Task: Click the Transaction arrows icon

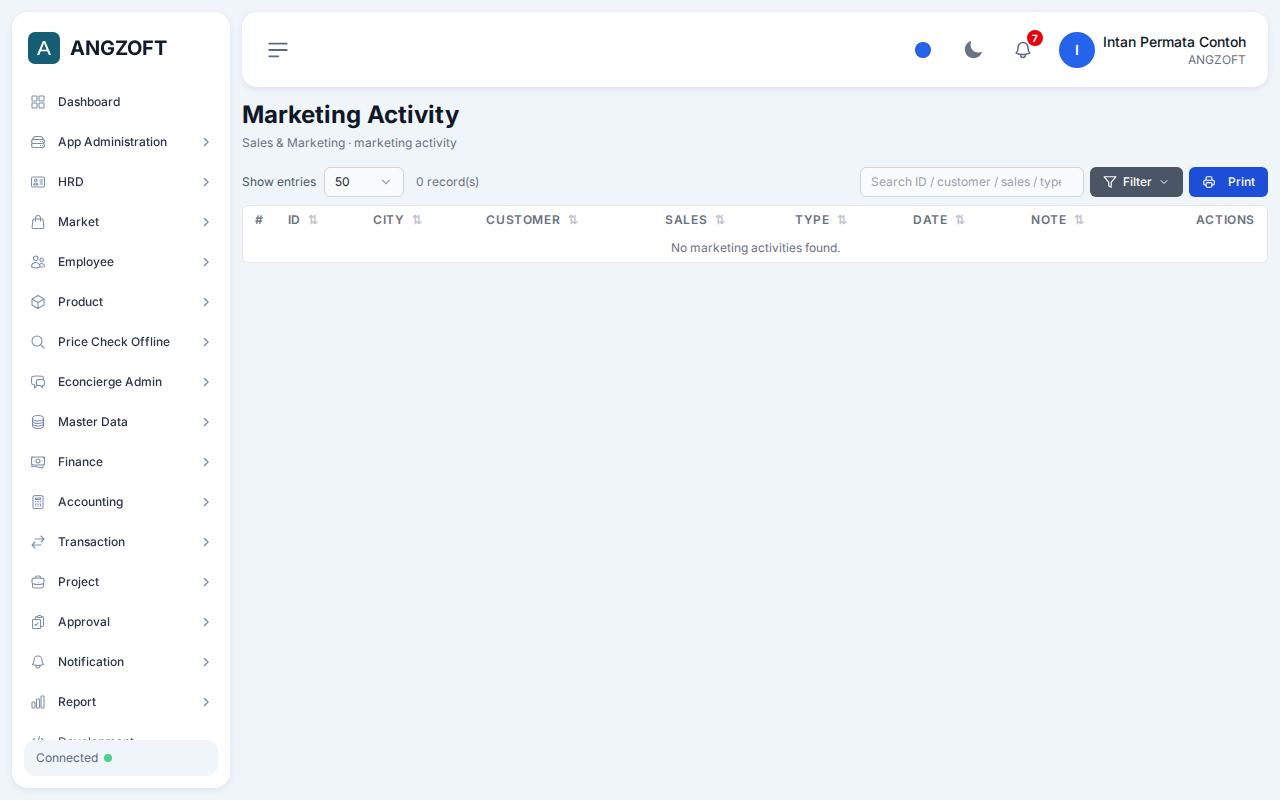Action: [38, 542]
